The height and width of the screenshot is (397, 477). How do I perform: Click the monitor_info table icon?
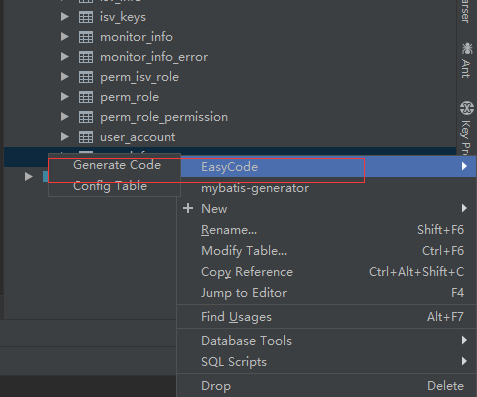pyautogui.click(x=86, y=37)
